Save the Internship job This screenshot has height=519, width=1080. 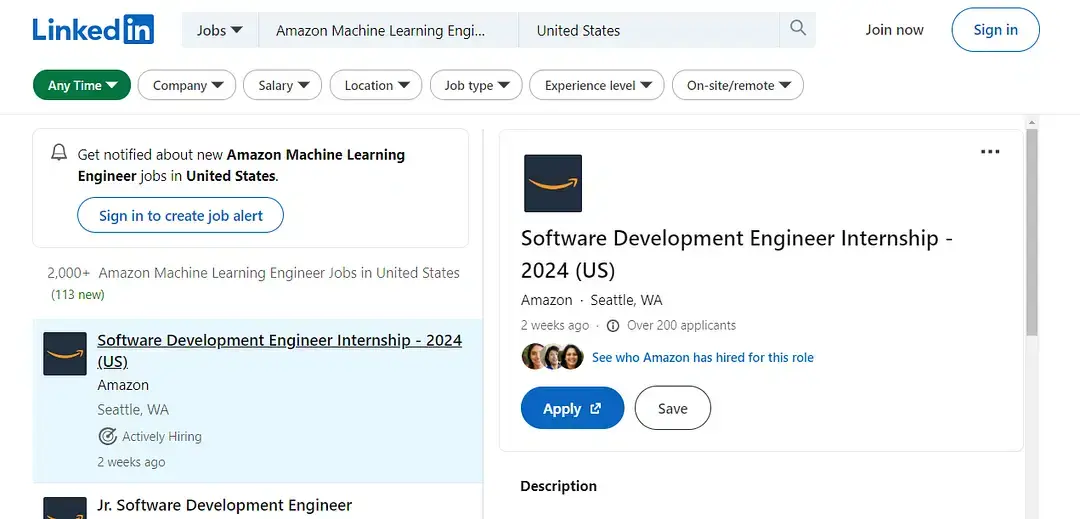[672, 408]
